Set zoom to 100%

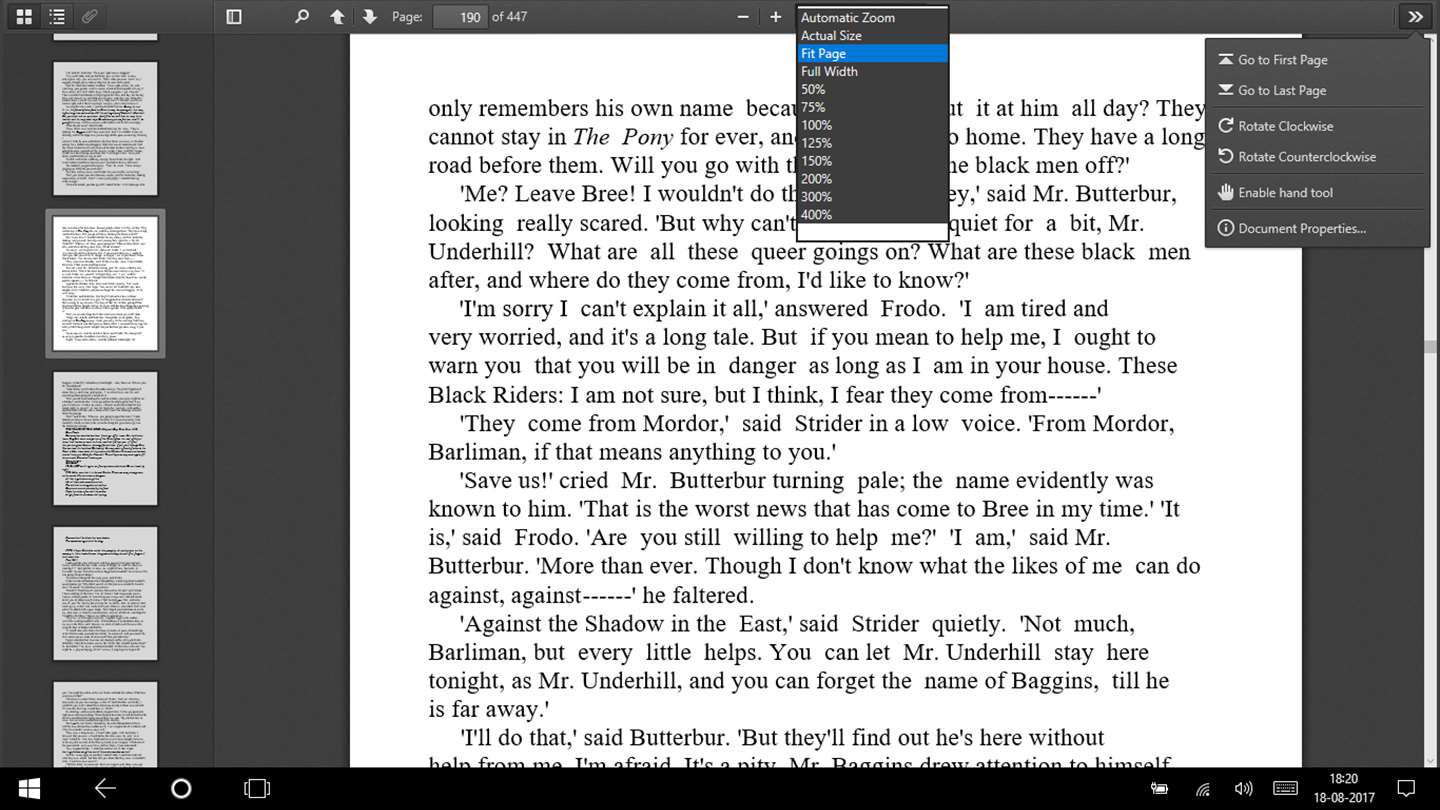[872, 126]
